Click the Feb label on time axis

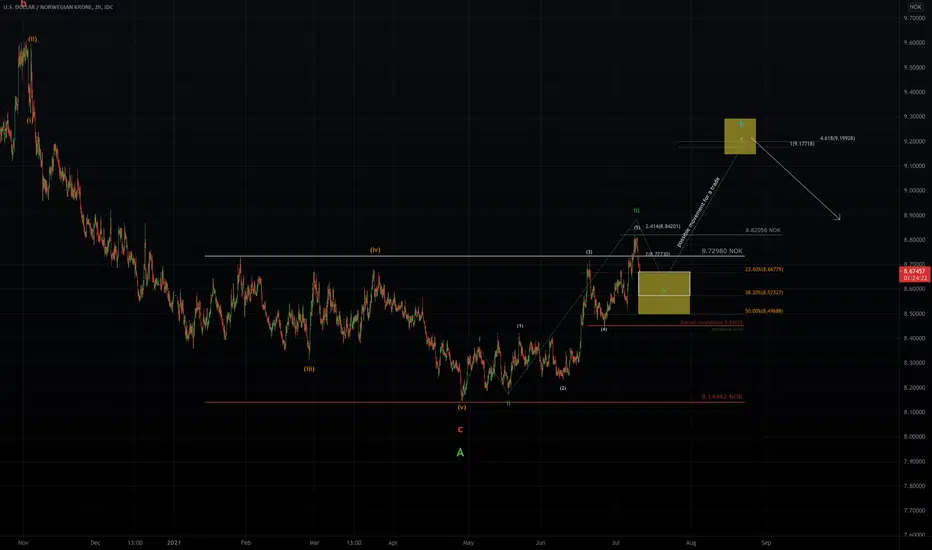point(245,543)
